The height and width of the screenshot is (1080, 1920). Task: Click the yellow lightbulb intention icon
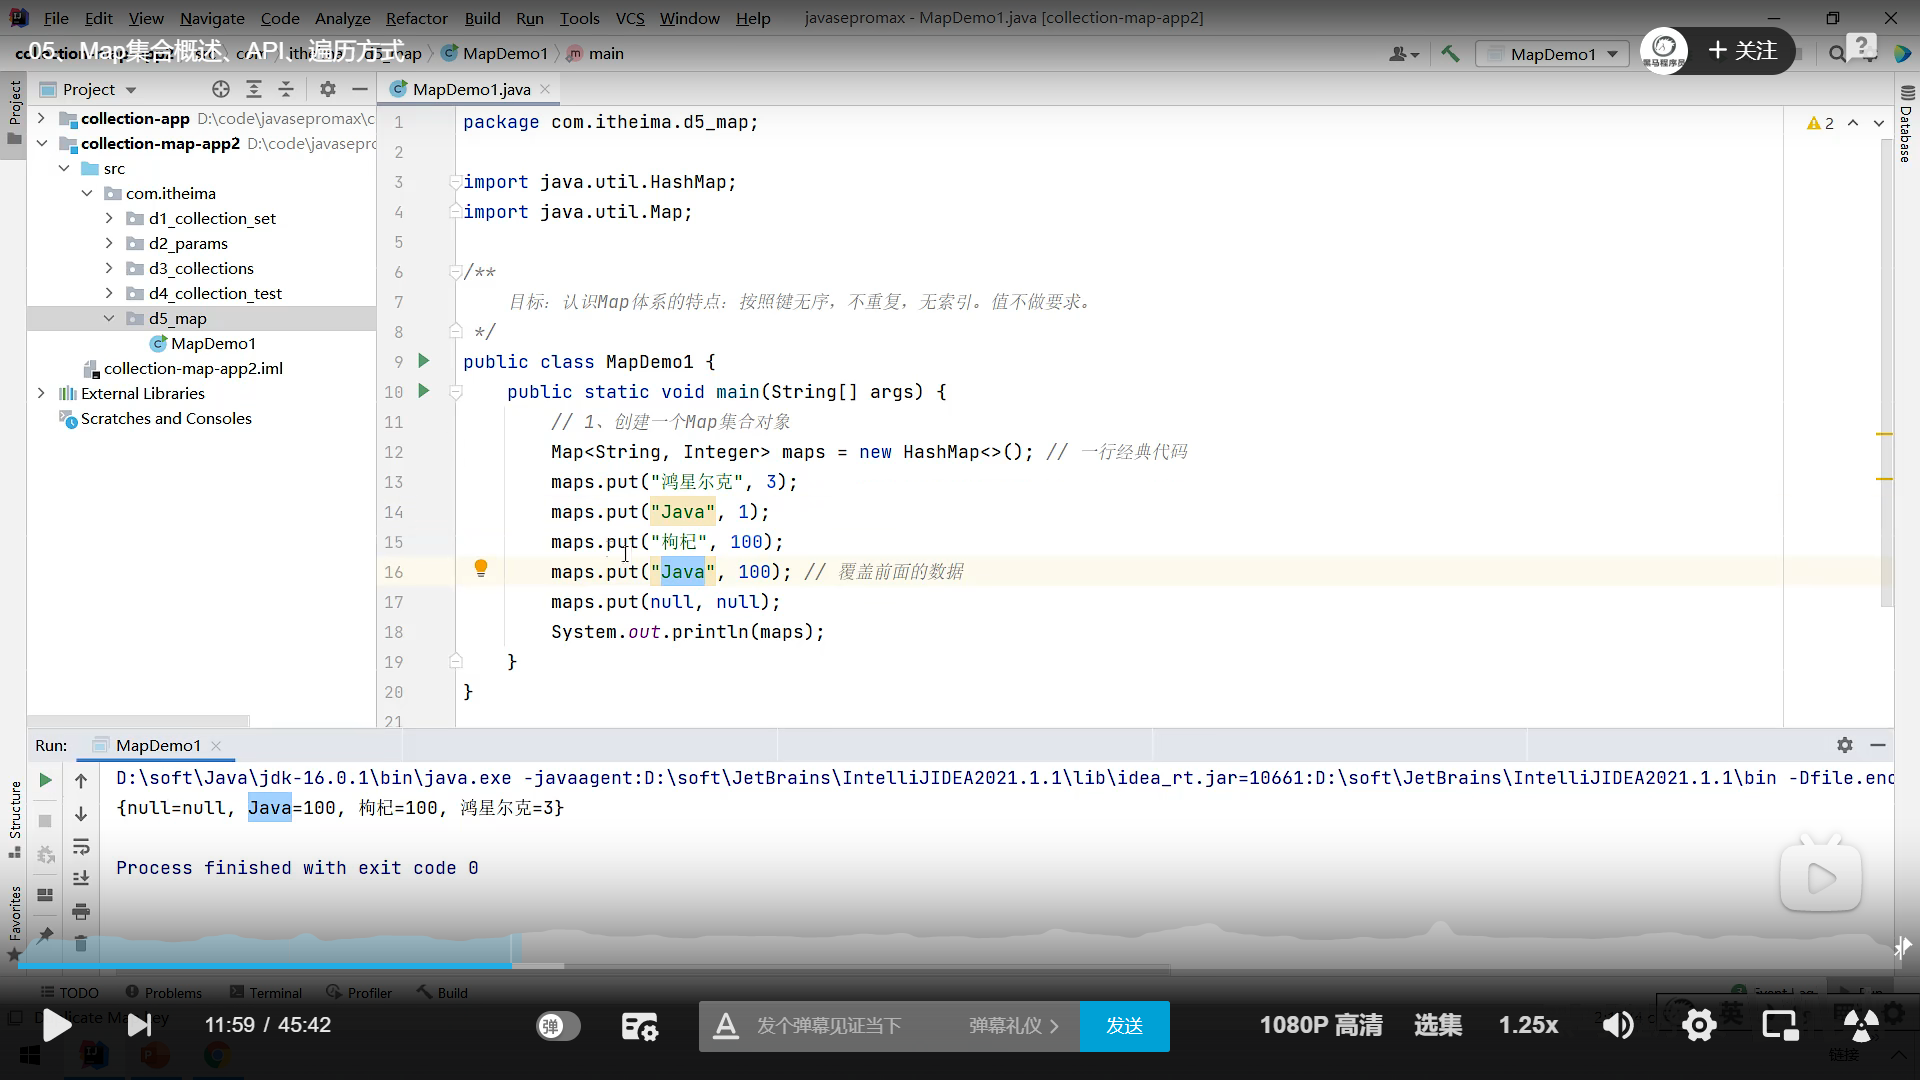(480, 569)
